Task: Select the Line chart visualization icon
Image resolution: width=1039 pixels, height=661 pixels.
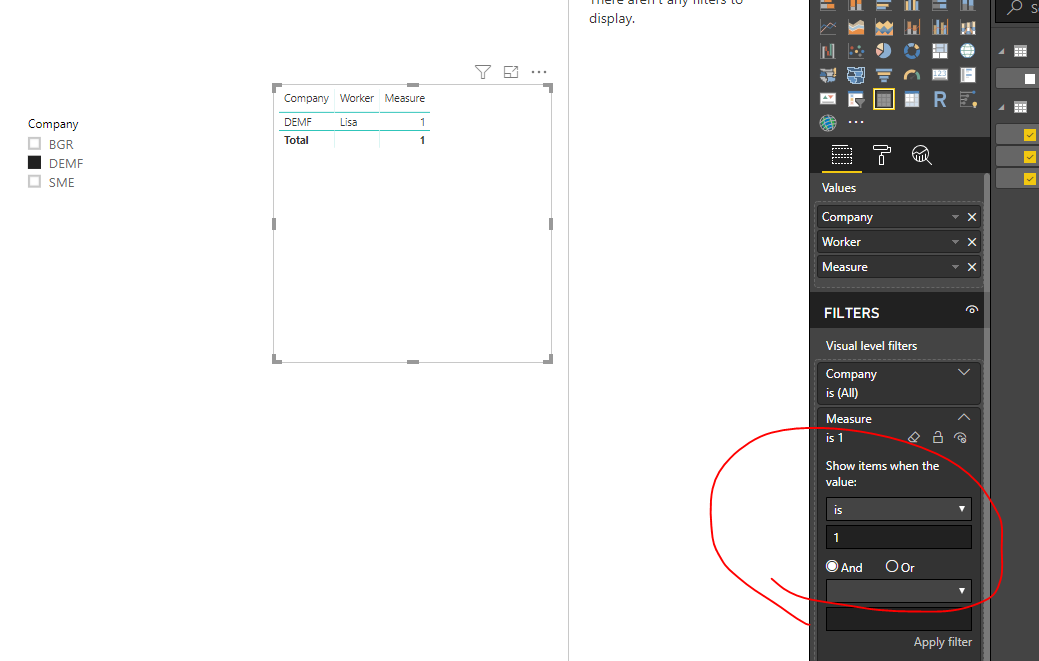Action: coord(828,27)
